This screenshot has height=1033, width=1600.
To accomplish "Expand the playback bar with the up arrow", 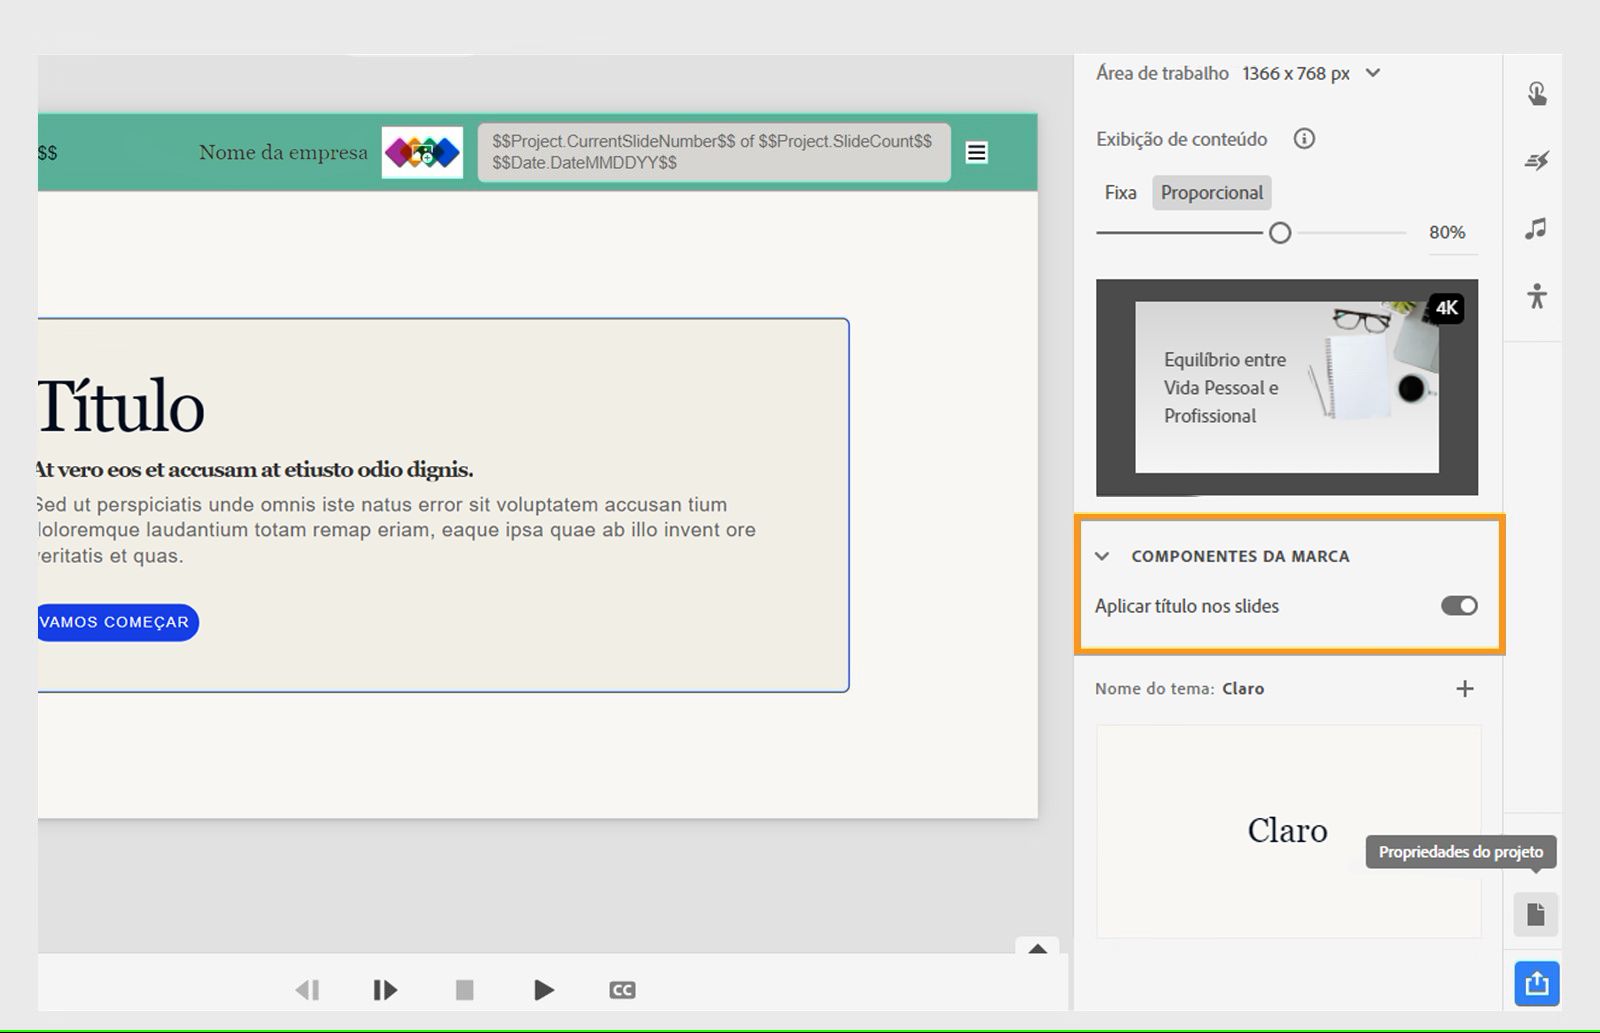I will coord(1038,948).
